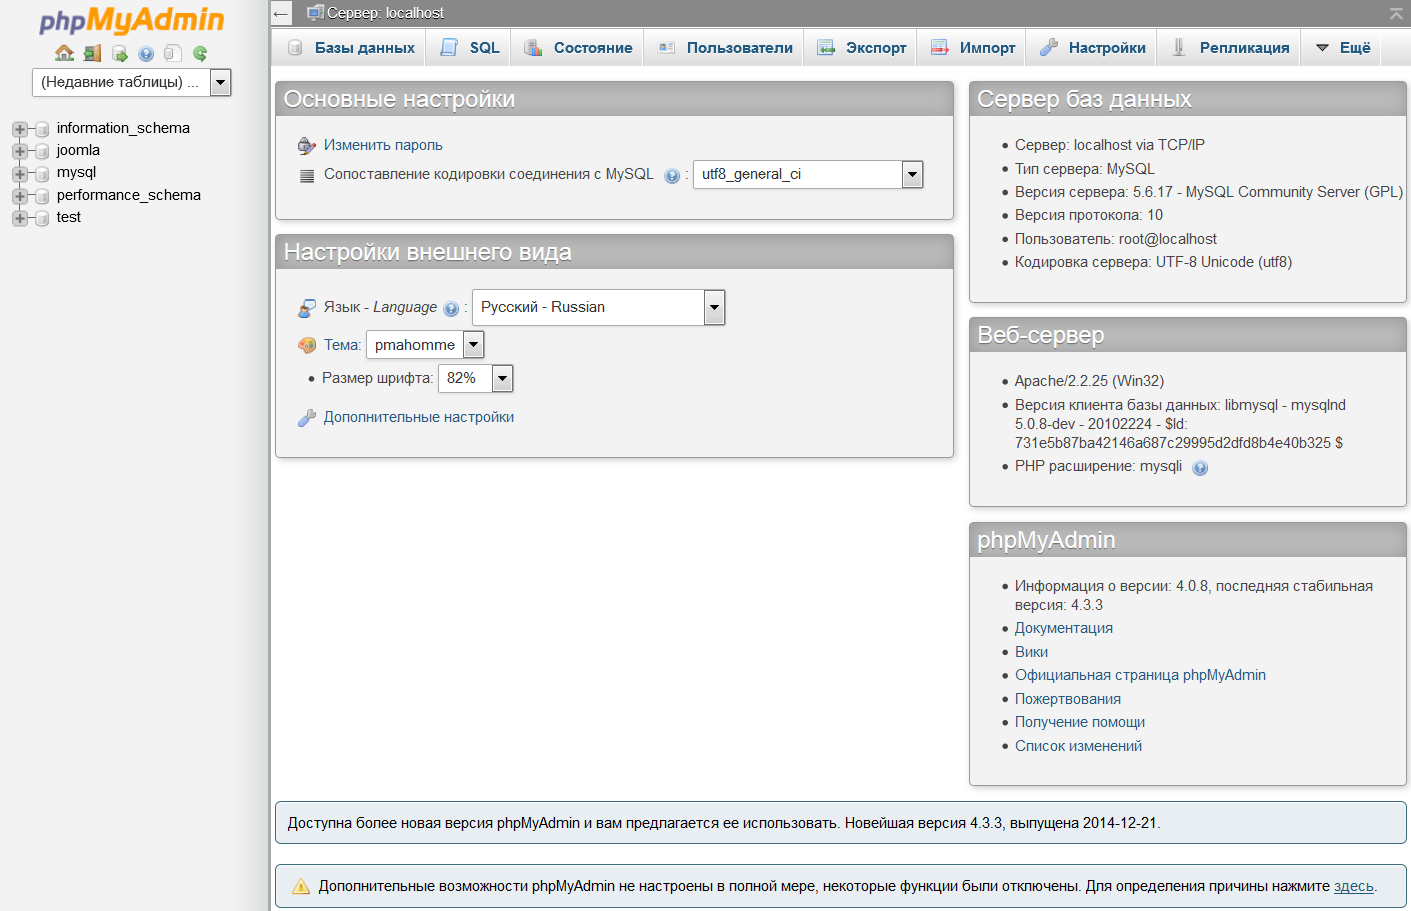Click the change password key icon
The image size is (1411, 911).
tap(307, 146)
